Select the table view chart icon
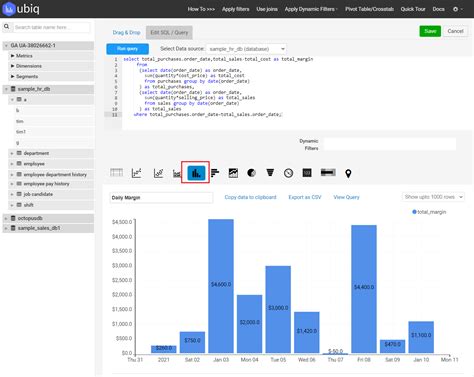The width and height of the screenshot is (474, 377). point(117,173)
